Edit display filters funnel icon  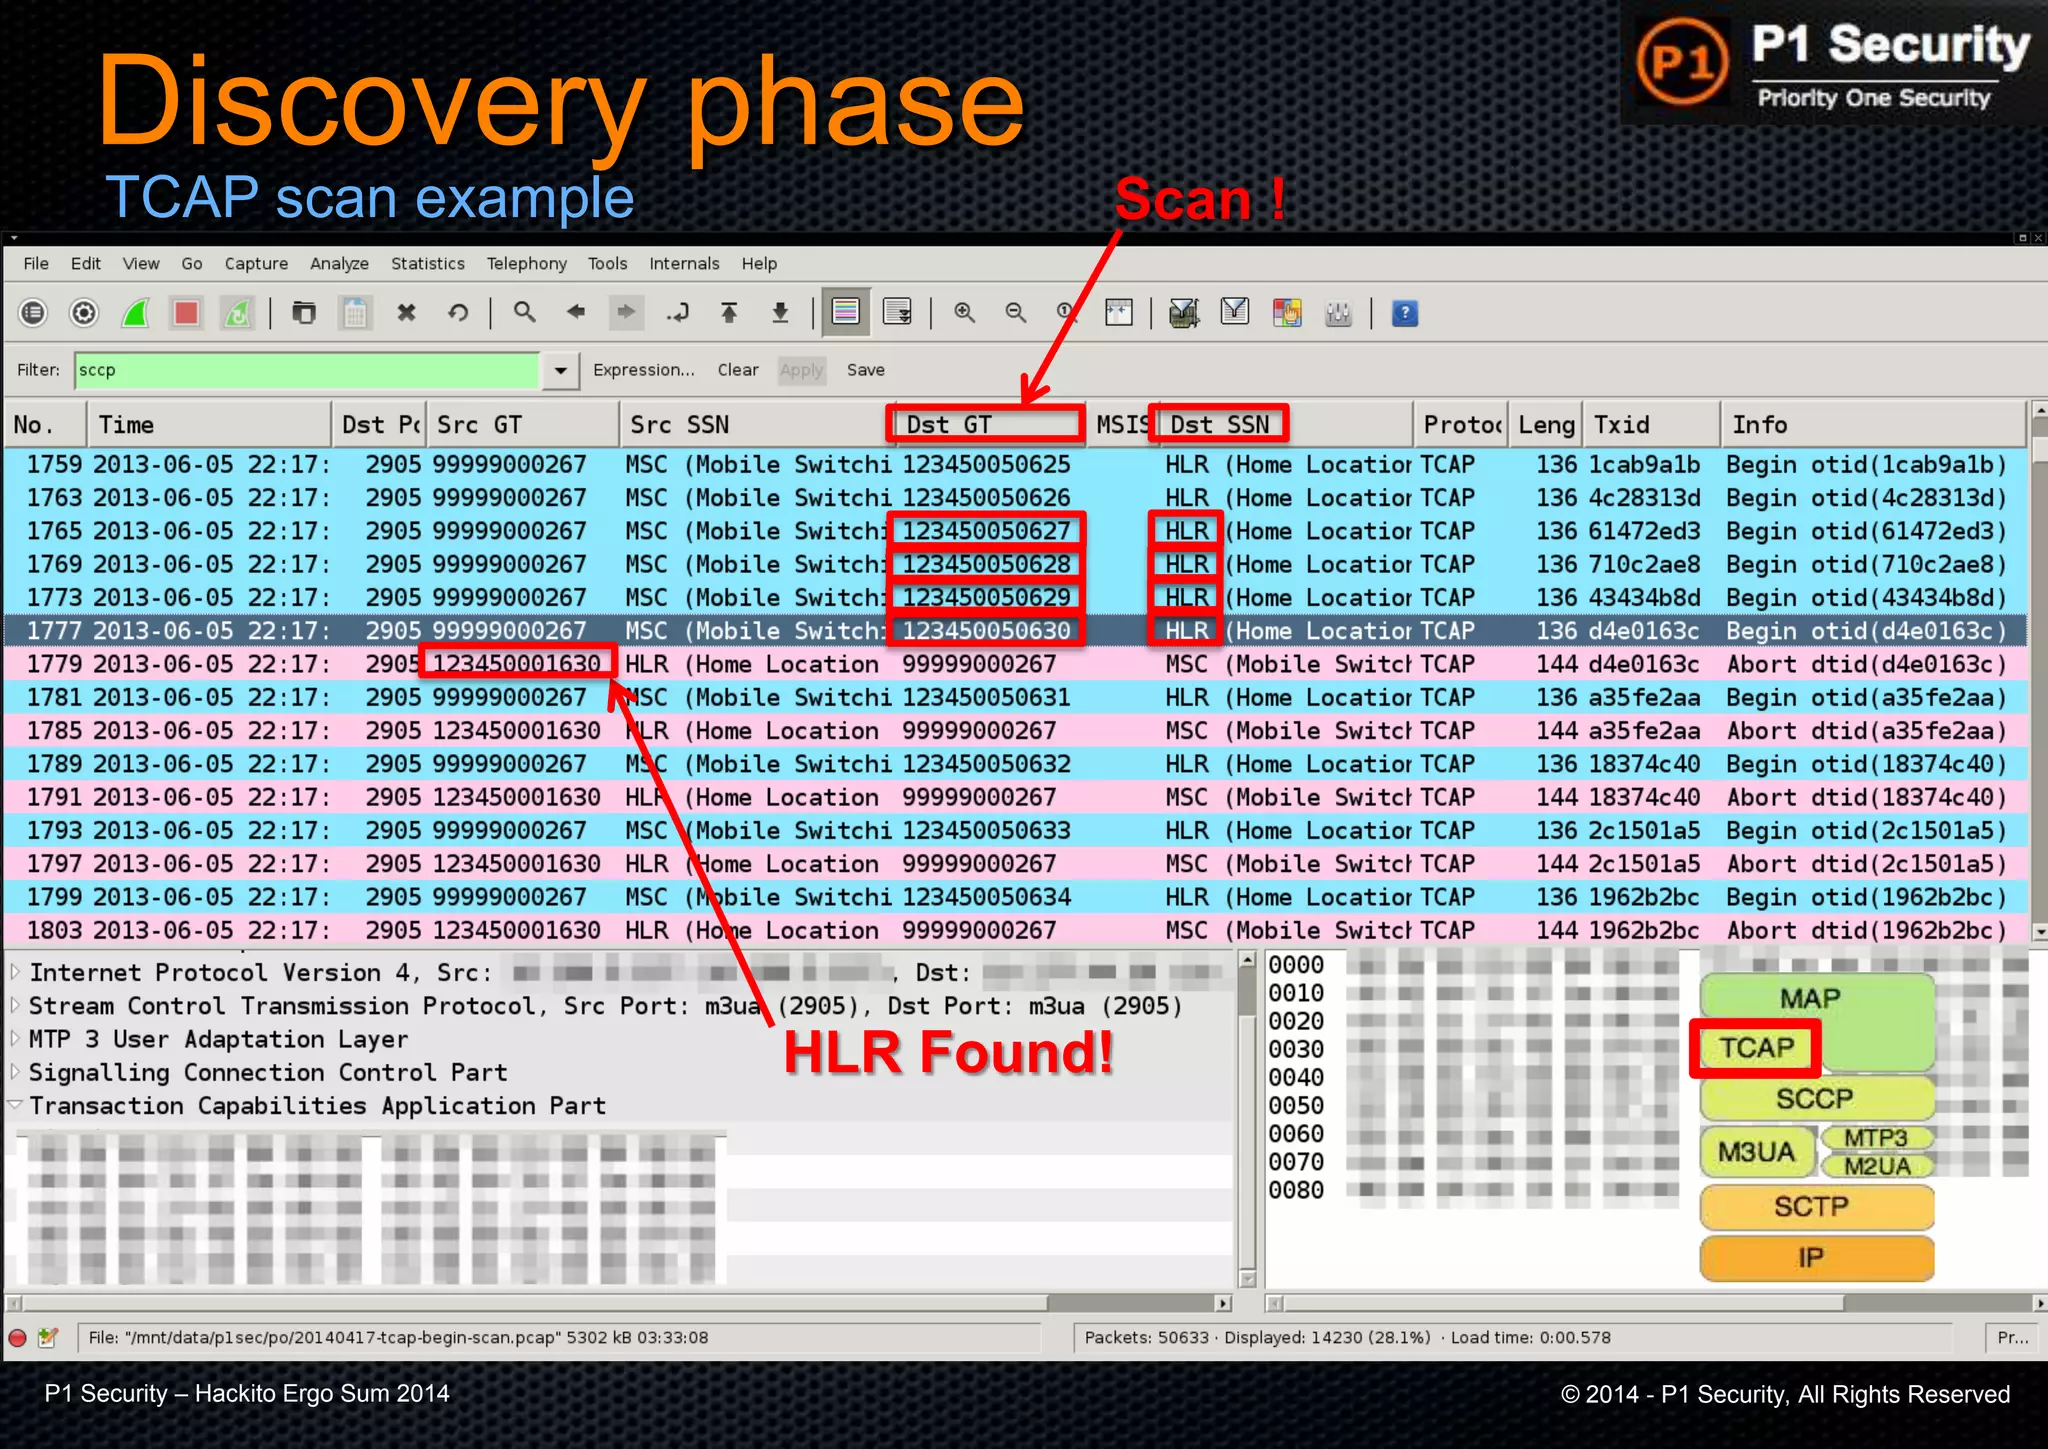tap(1235, 312)
